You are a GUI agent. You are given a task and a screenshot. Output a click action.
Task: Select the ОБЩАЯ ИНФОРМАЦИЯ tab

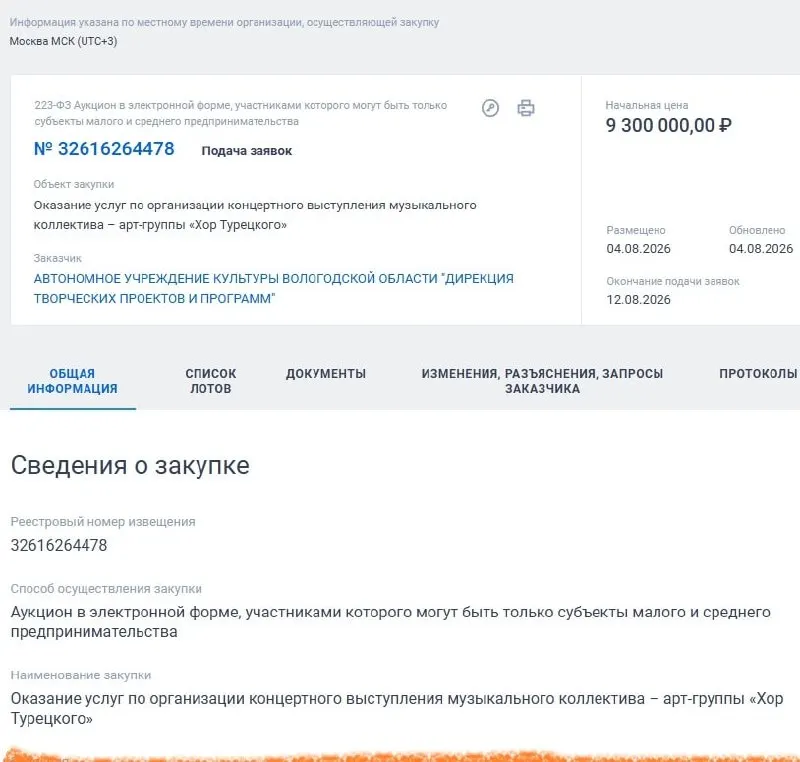pyautogui.click(x=72, y=381)
